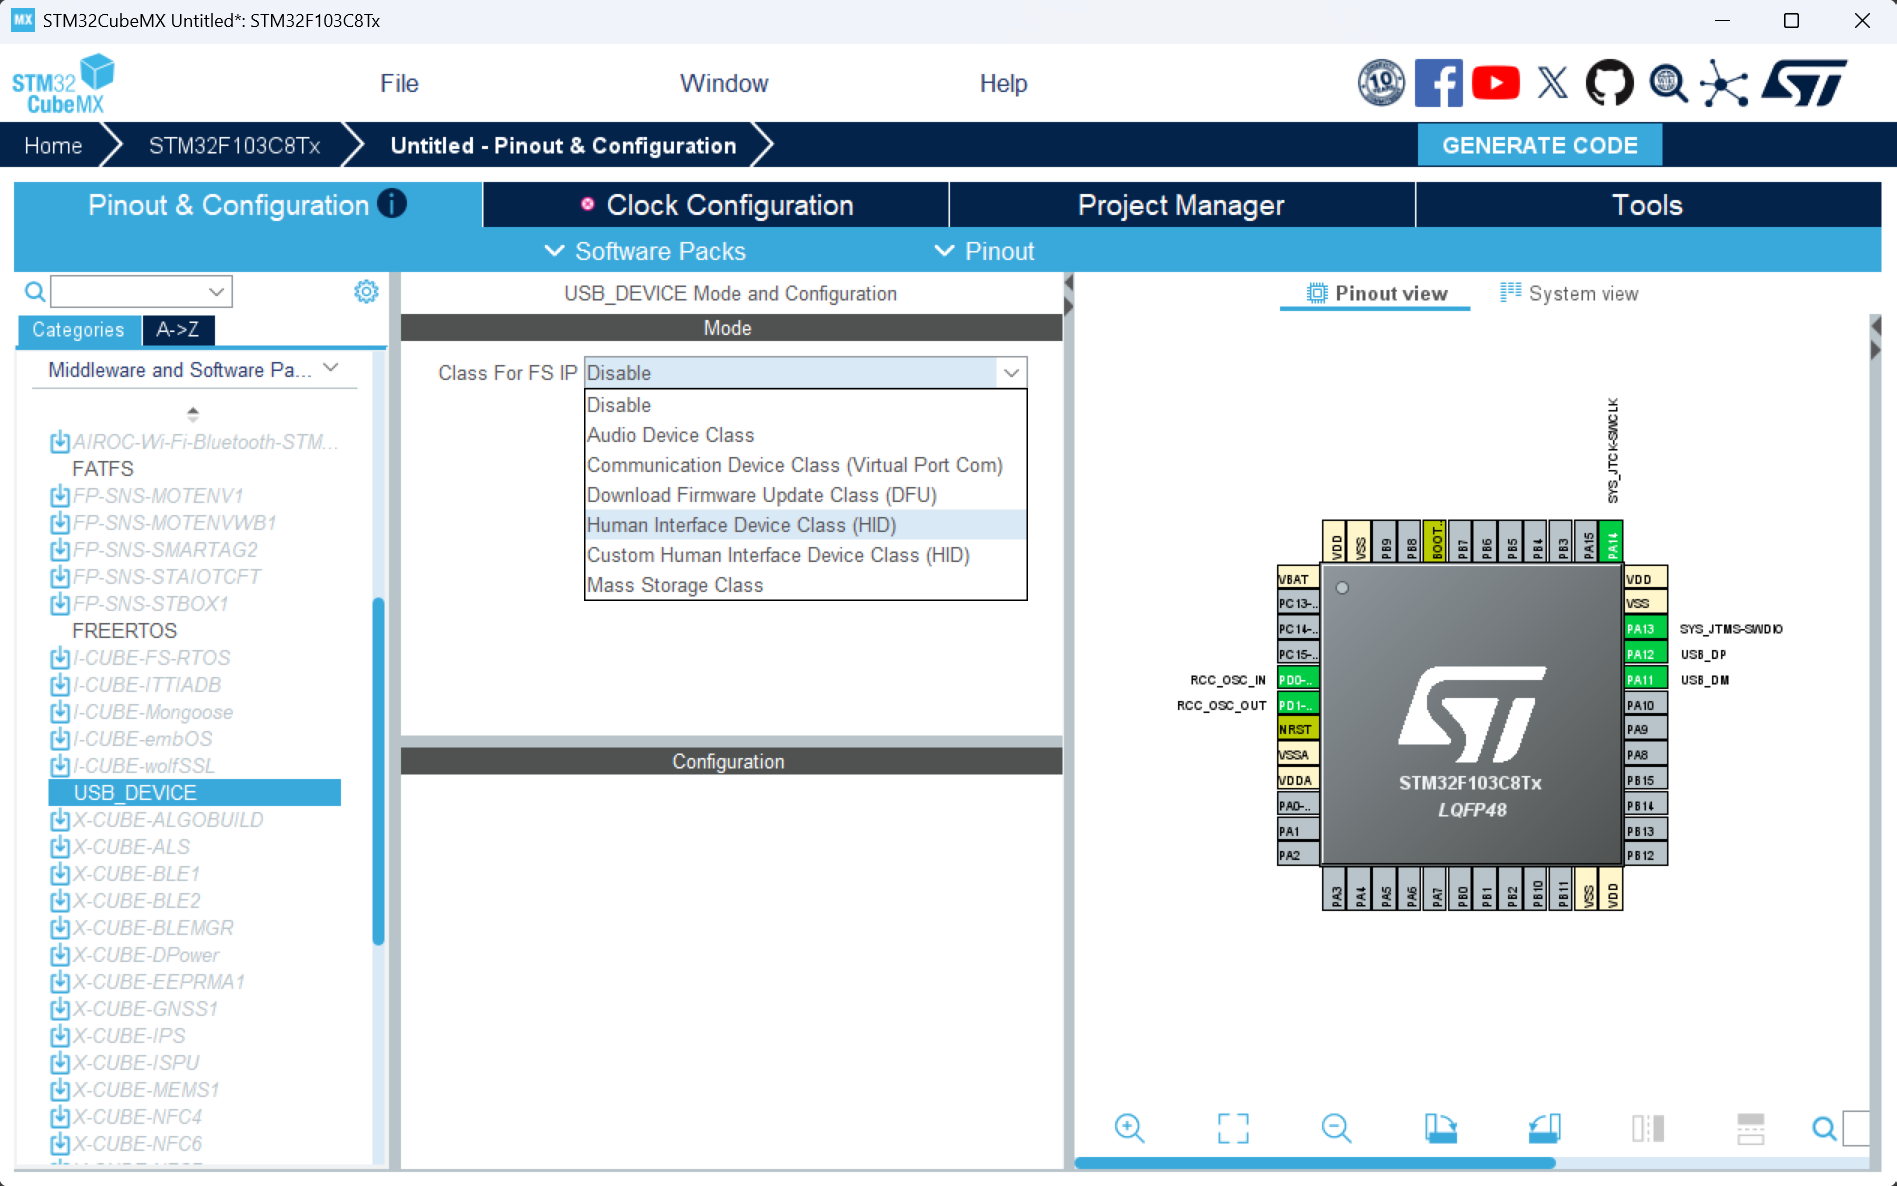Choose Communication Device Class (Virtual Port Com)
This screenshot has width=1897, height=1186.
pyautogui.click(x=794, y=465)
